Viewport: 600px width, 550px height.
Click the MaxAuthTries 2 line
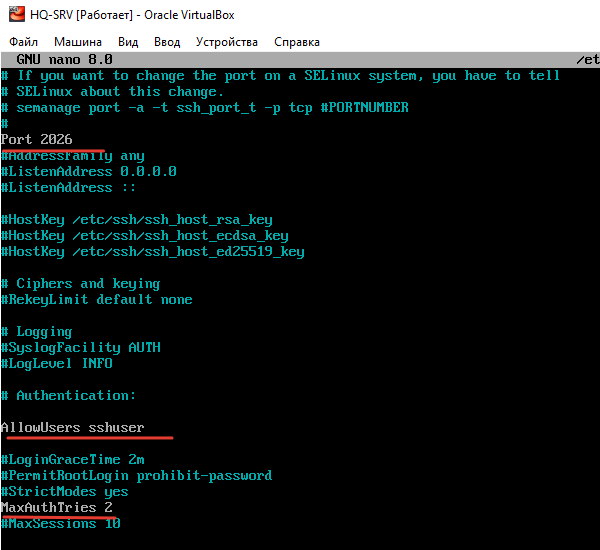(56, 507)
